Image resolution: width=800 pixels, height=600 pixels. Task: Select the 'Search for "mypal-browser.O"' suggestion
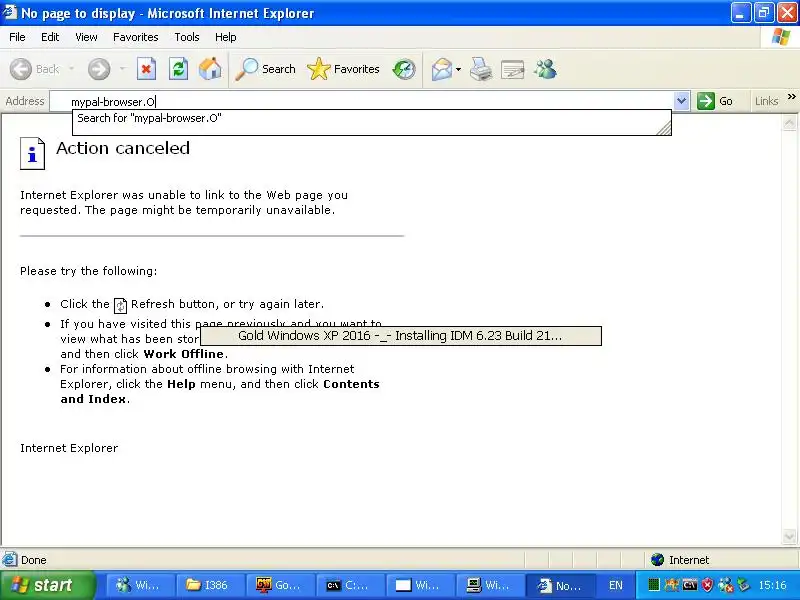click(371, 118)
